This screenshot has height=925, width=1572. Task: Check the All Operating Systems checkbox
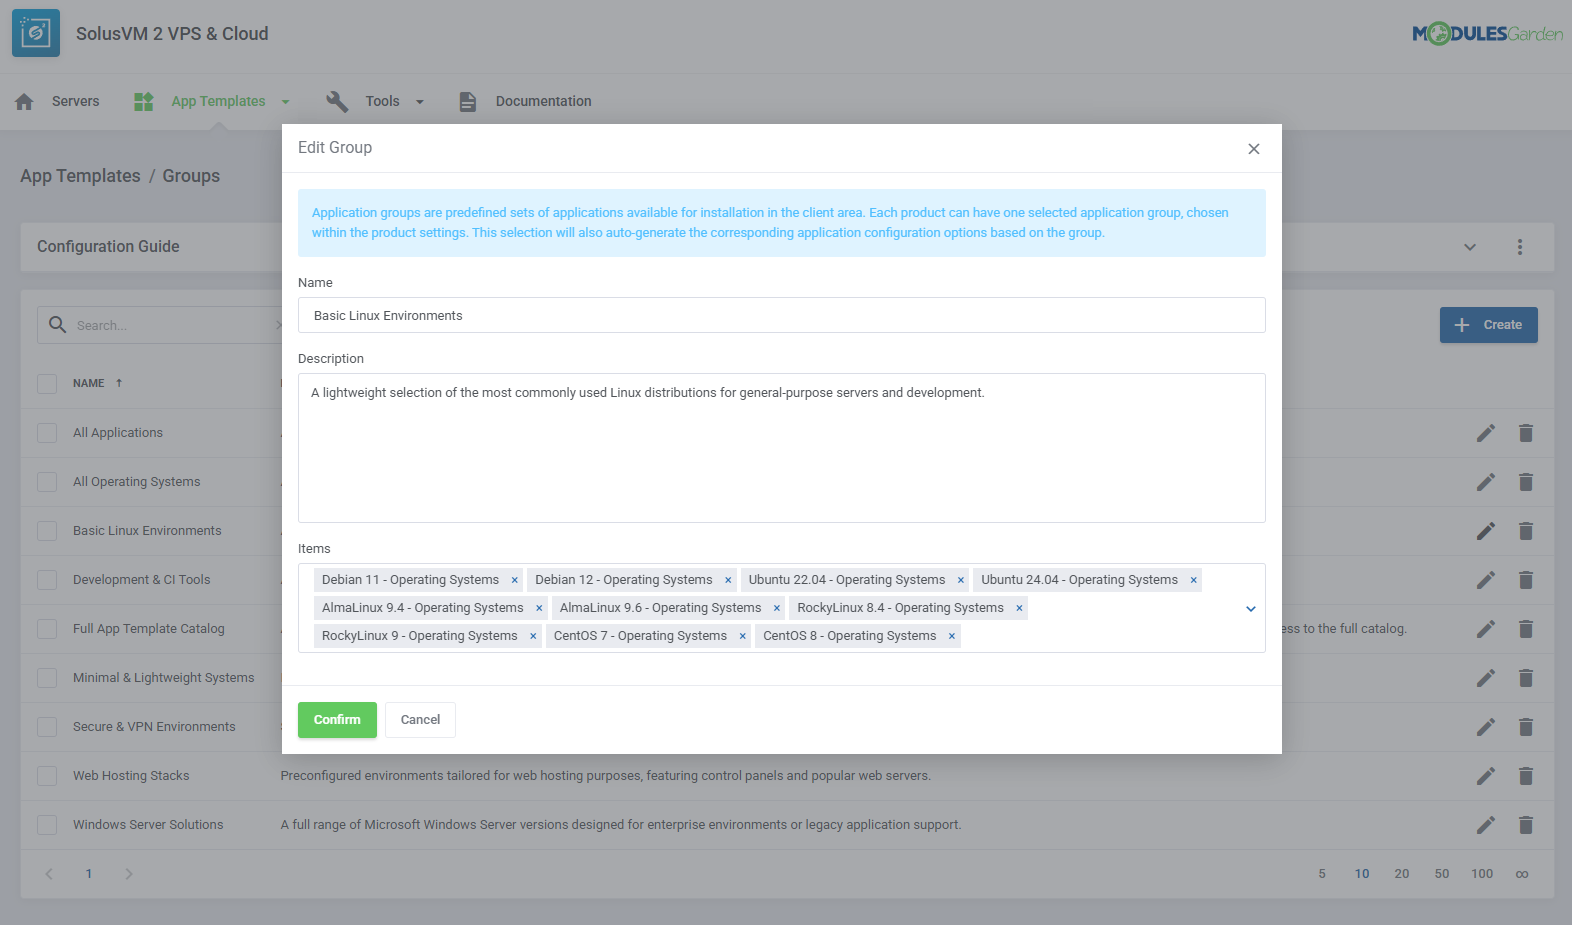tap(47, 482)
